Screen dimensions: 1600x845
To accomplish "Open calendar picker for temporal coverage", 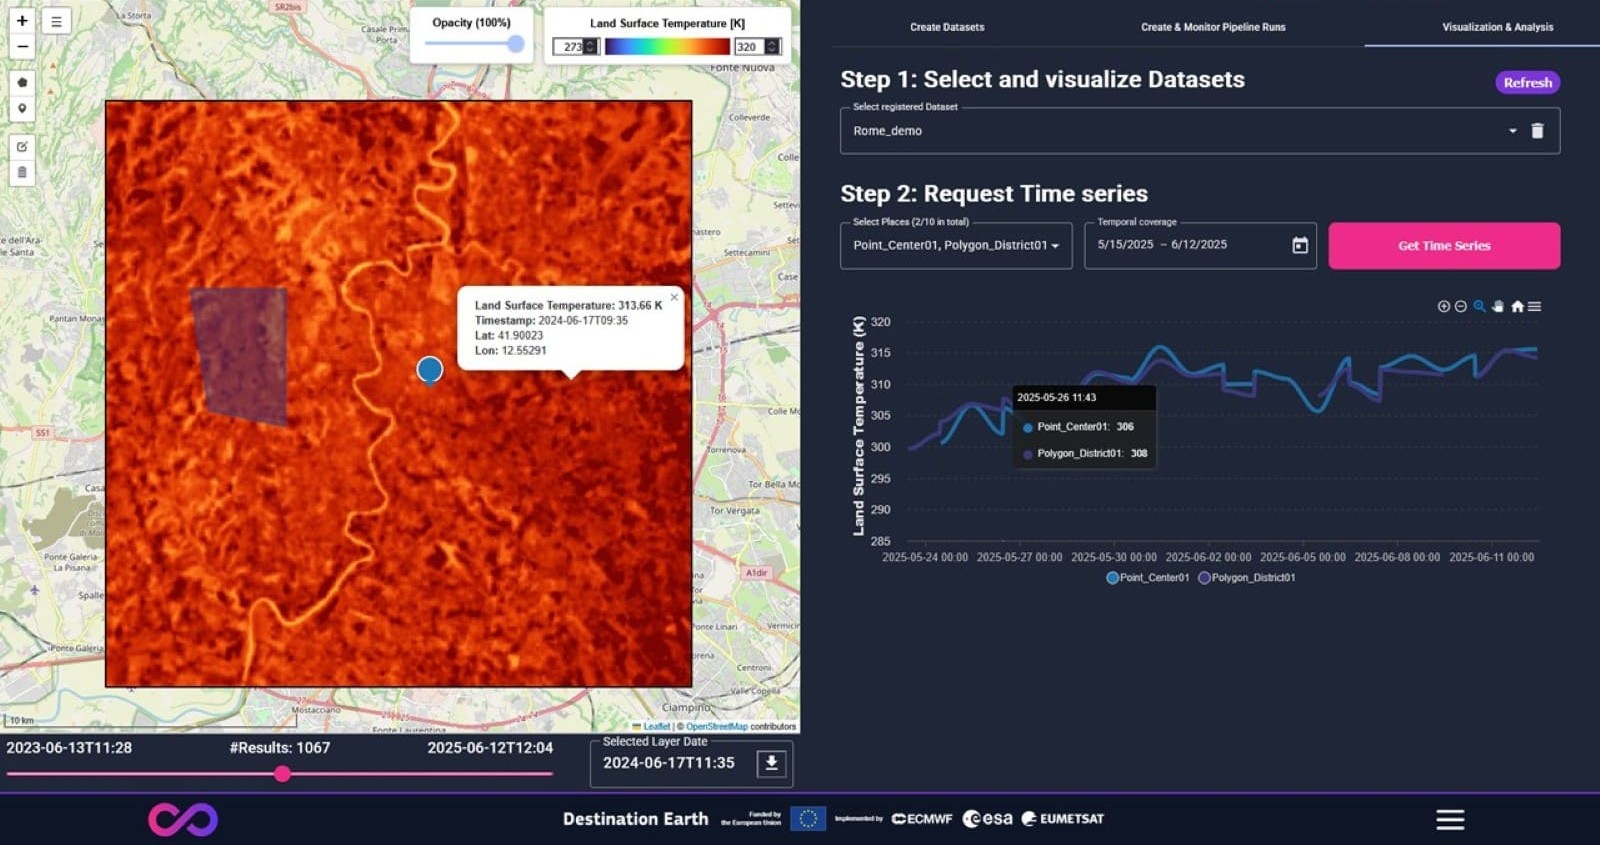I will click(1300, 246).
